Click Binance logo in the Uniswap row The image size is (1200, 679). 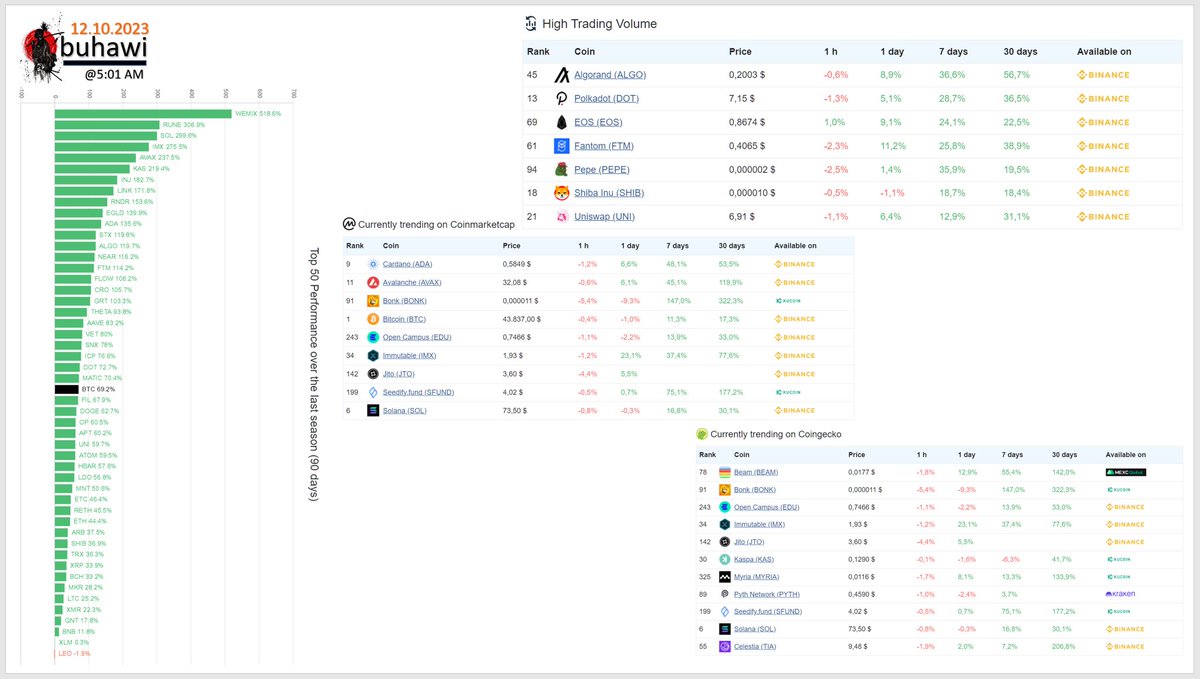click(x=1103, y=217)
